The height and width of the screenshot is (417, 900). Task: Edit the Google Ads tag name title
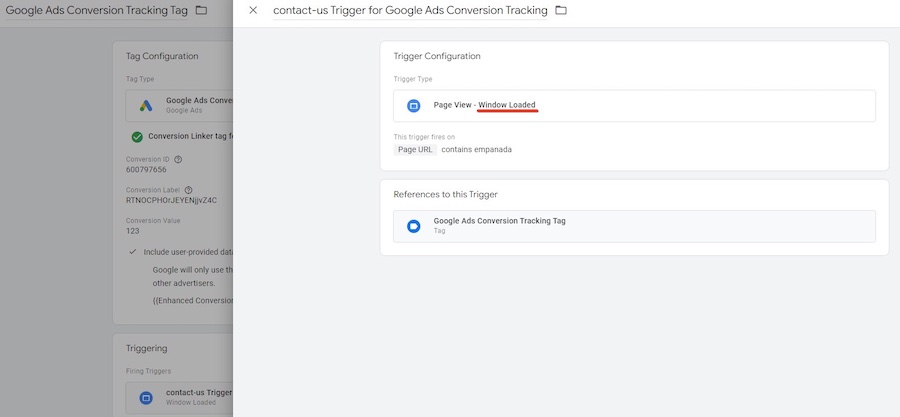tap(97, 10)
